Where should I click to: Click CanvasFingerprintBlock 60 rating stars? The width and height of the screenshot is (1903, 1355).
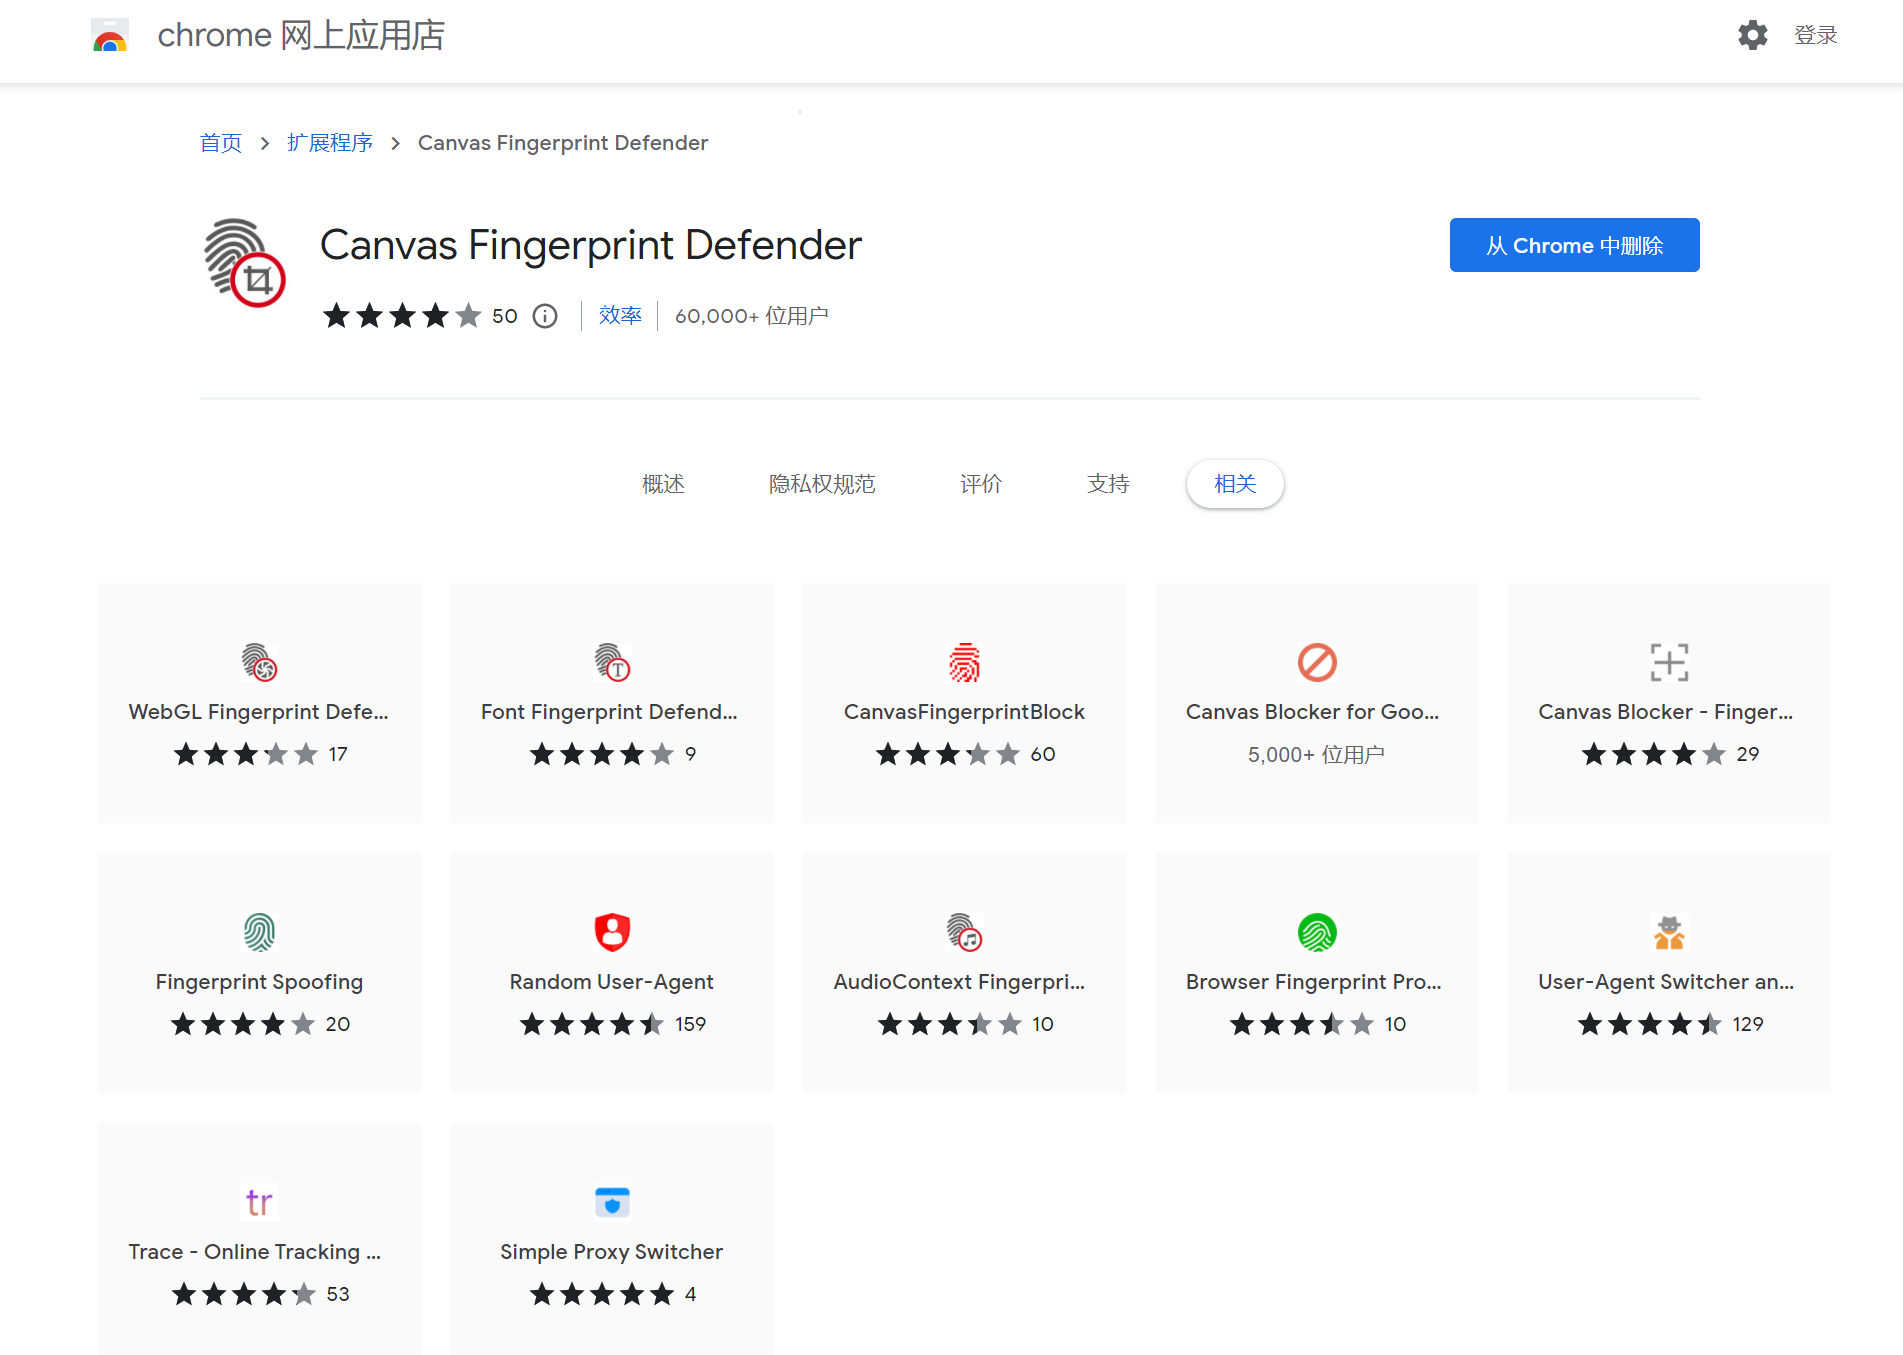948,754
